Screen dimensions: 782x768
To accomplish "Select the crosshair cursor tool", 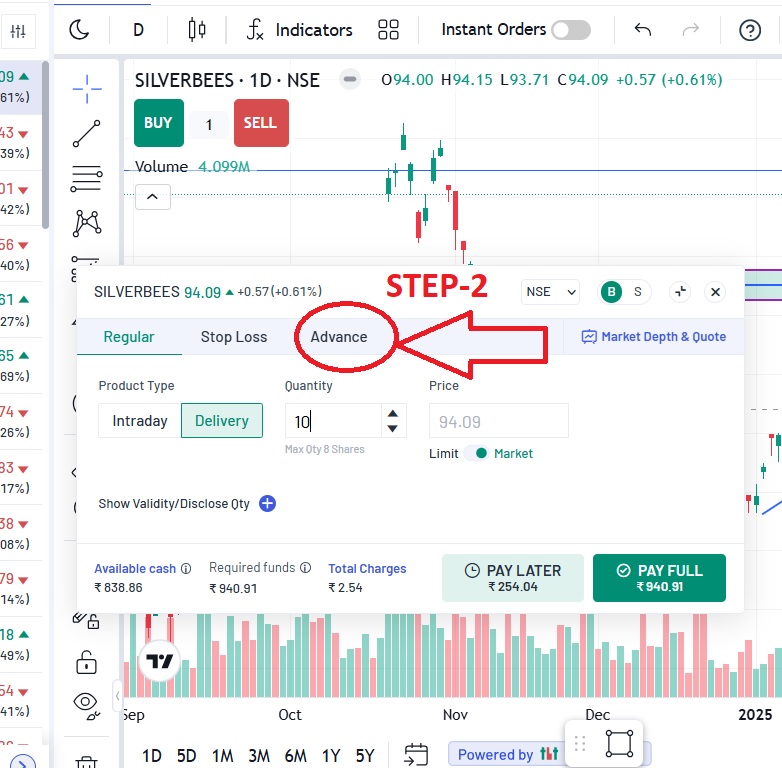I will pyautogui.click(x=87, y=89).
